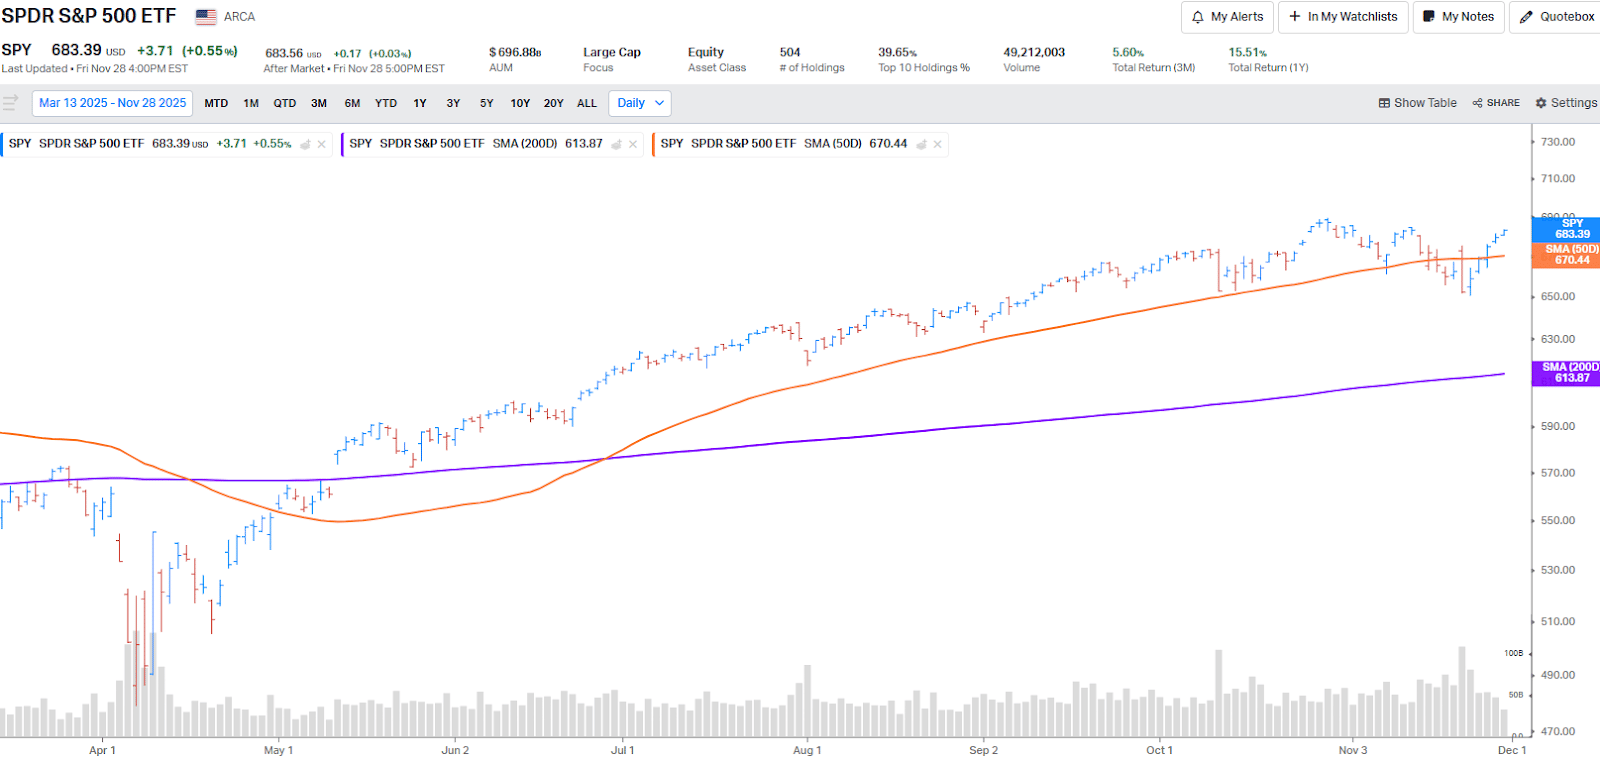The width and height of the screenshot is (1600, 763).
Task: Click 15.51% Total Return (1Y) value
Action: point(1248,52)
